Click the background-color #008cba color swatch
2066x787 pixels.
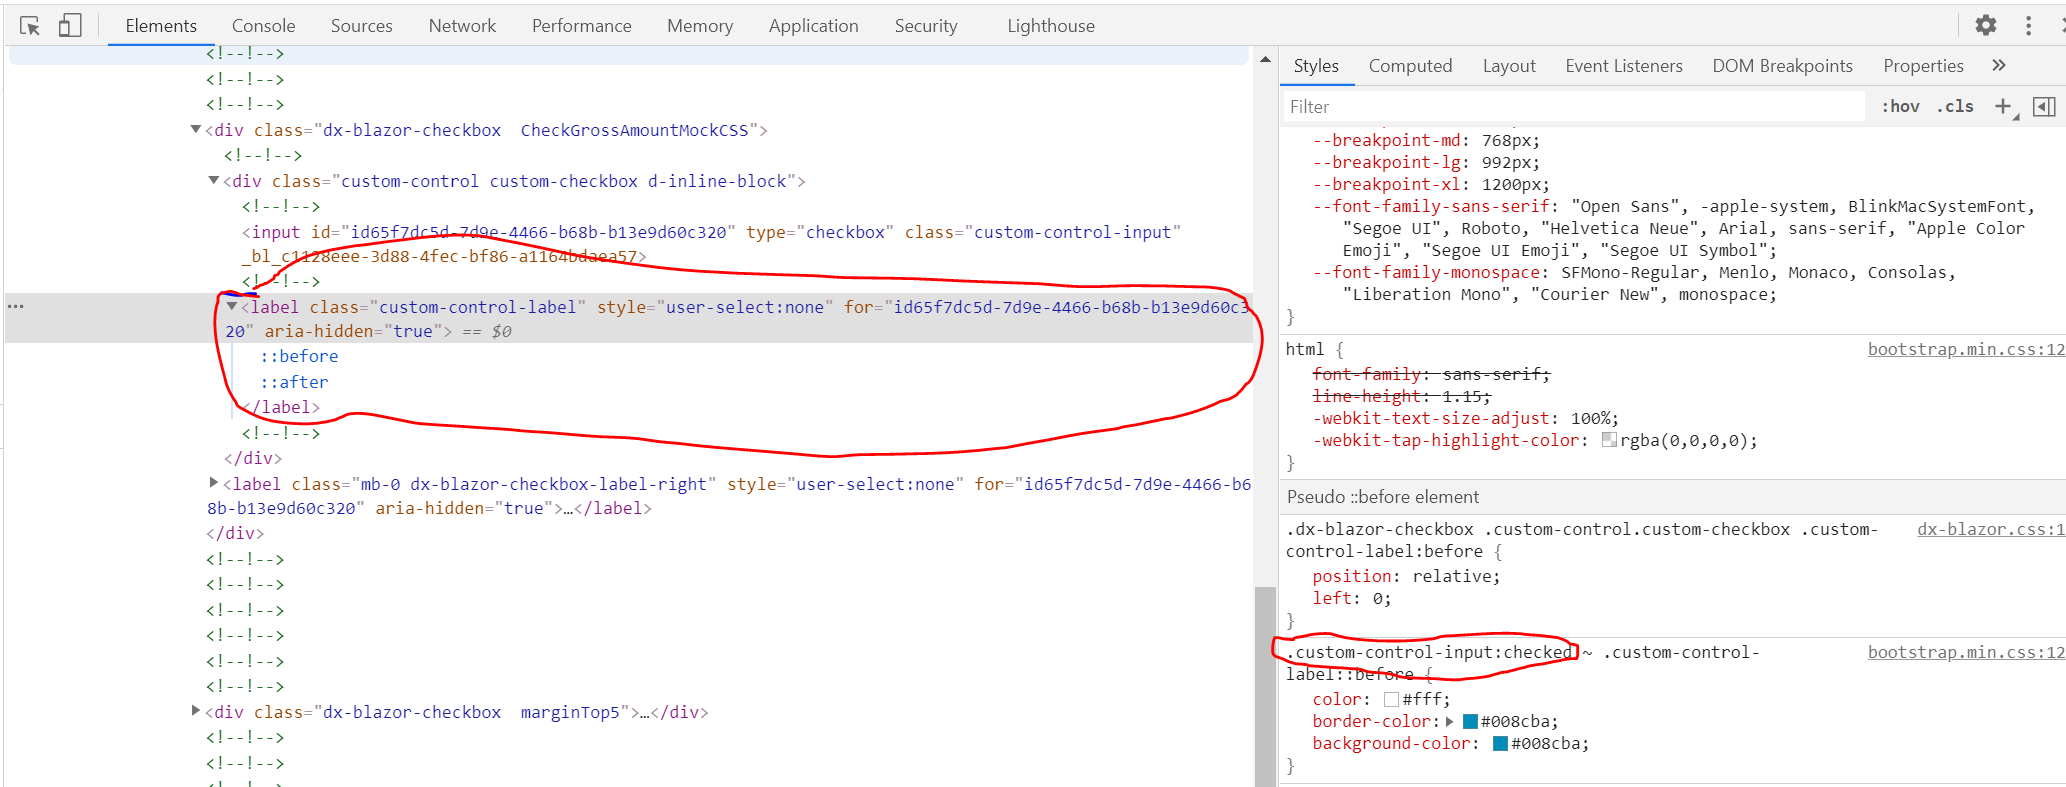pos(1500,743)
